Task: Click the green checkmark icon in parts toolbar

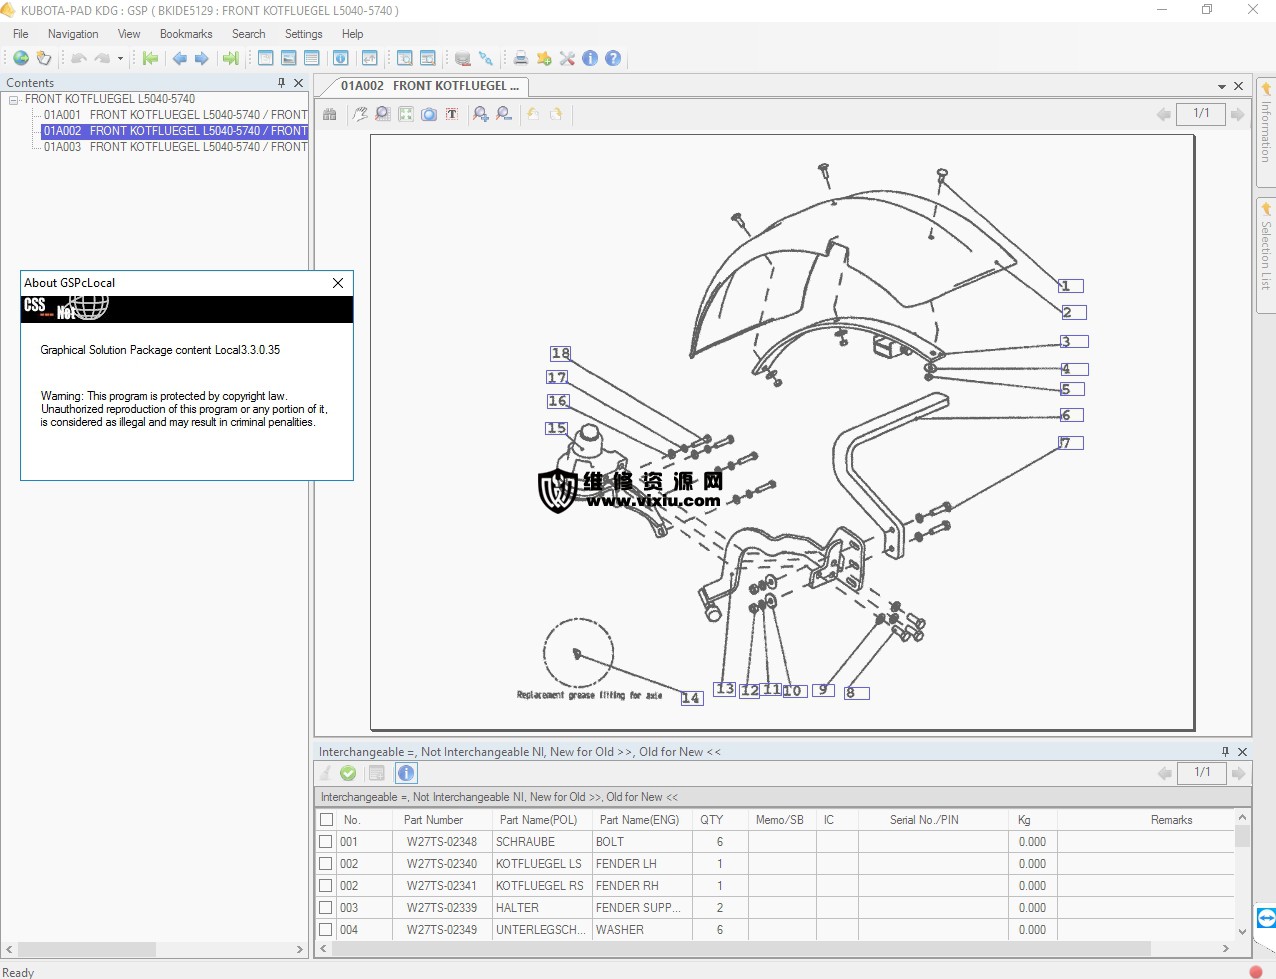Action: click(348, 773)
